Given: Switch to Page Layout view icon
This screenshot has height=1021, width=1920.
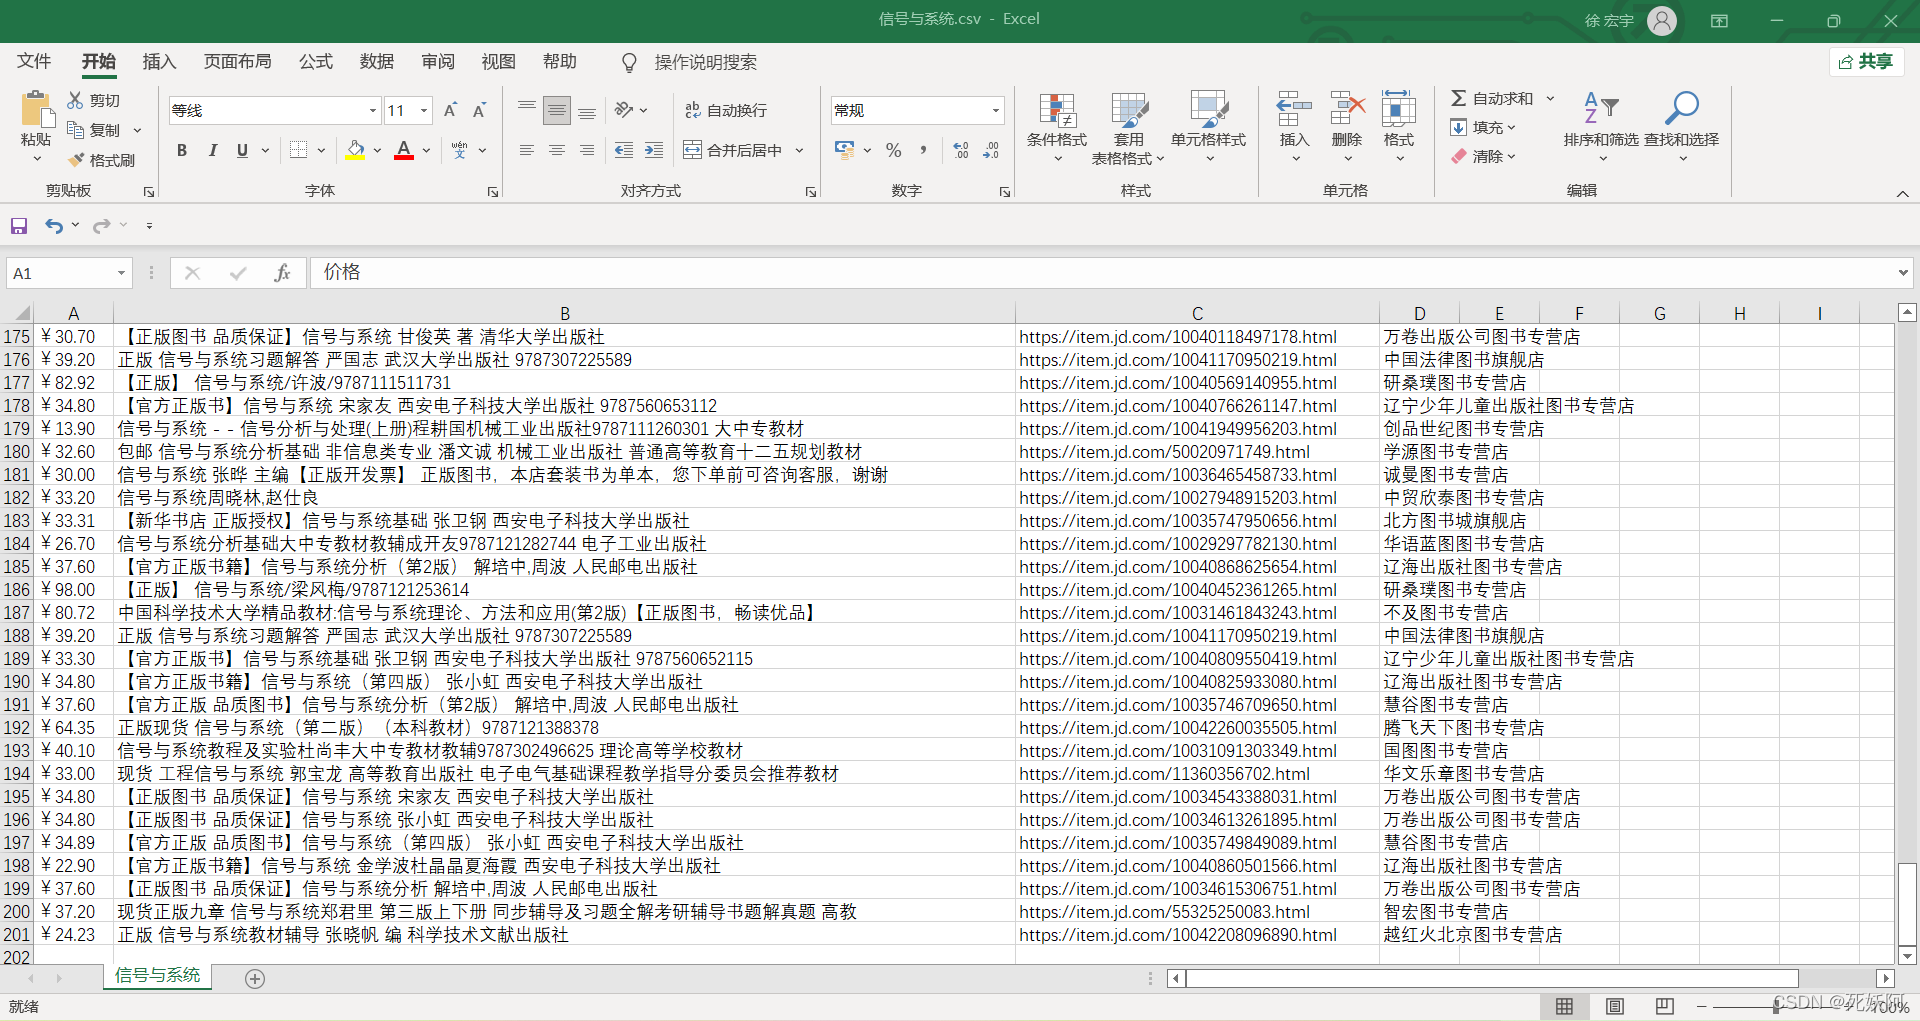Looking at the screenshot, I should [1614, 1006].
